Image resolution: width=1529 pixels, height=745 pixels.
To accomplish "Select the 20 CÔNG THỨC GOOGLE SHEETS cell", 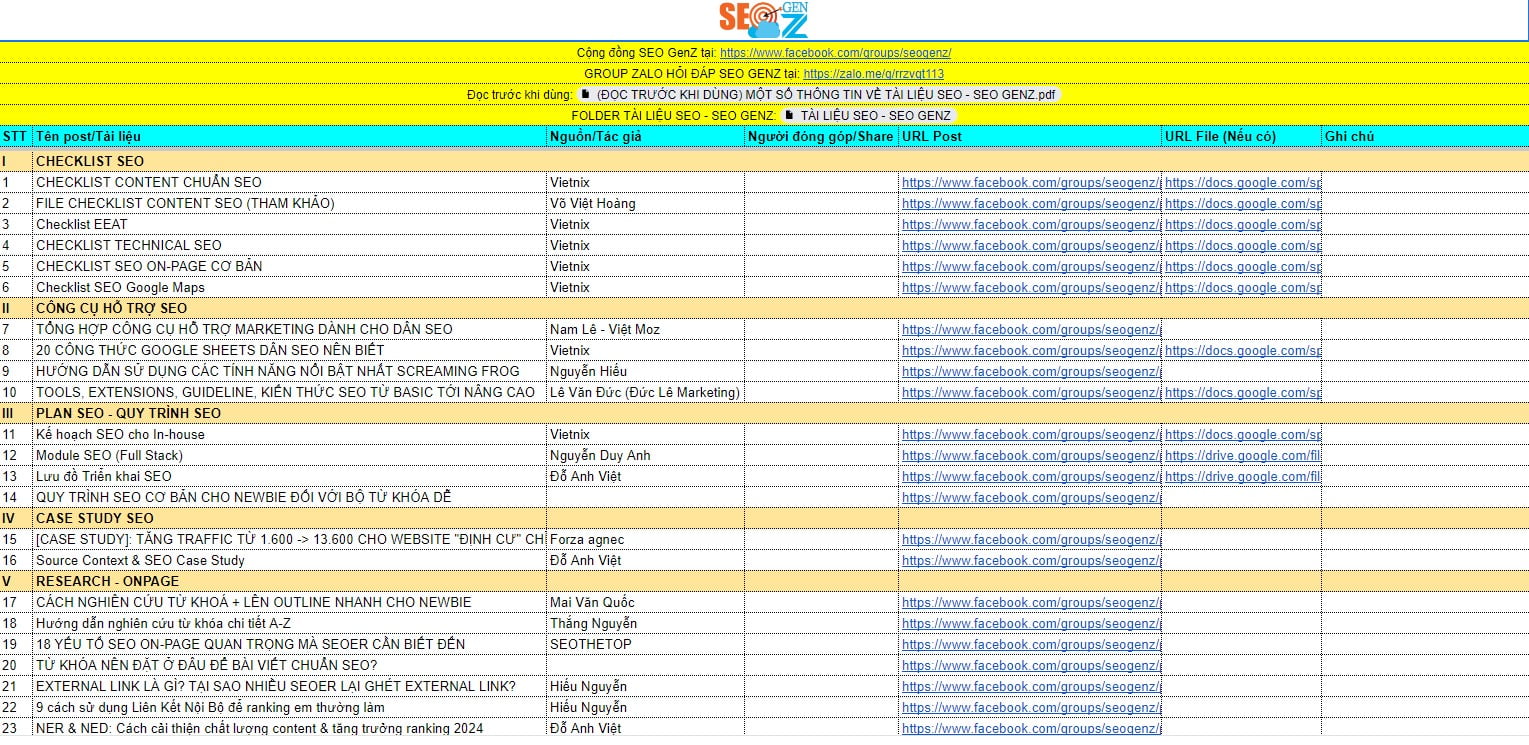I will coord(290,350).
